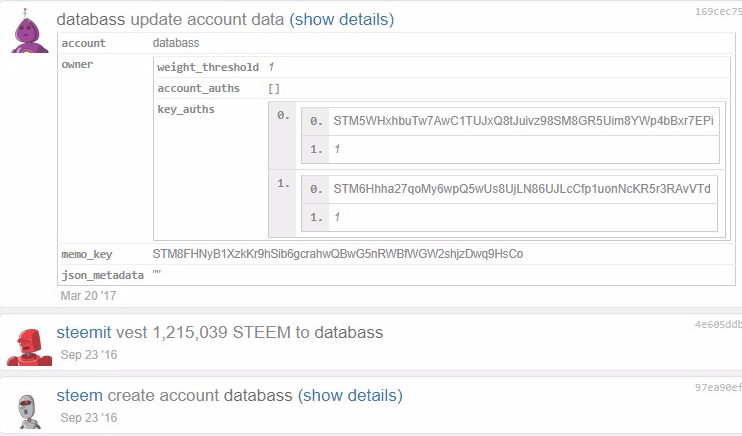Click the 'vest 1,215,039 STEEM to databass' text

click(249, 332)
